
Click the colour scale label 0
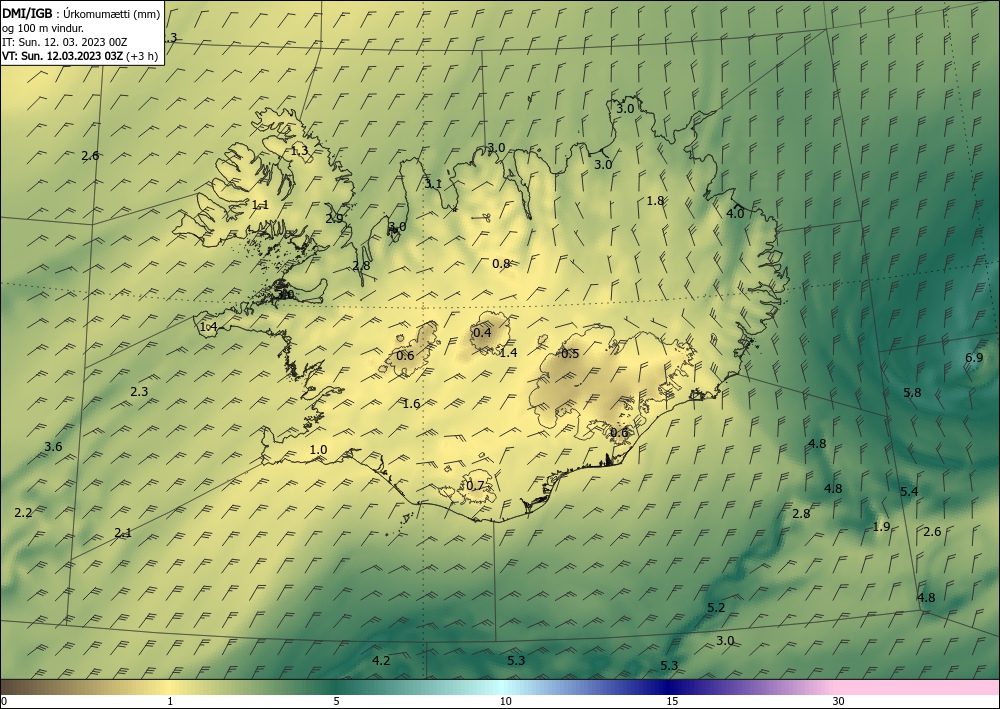tap(4, 702)
